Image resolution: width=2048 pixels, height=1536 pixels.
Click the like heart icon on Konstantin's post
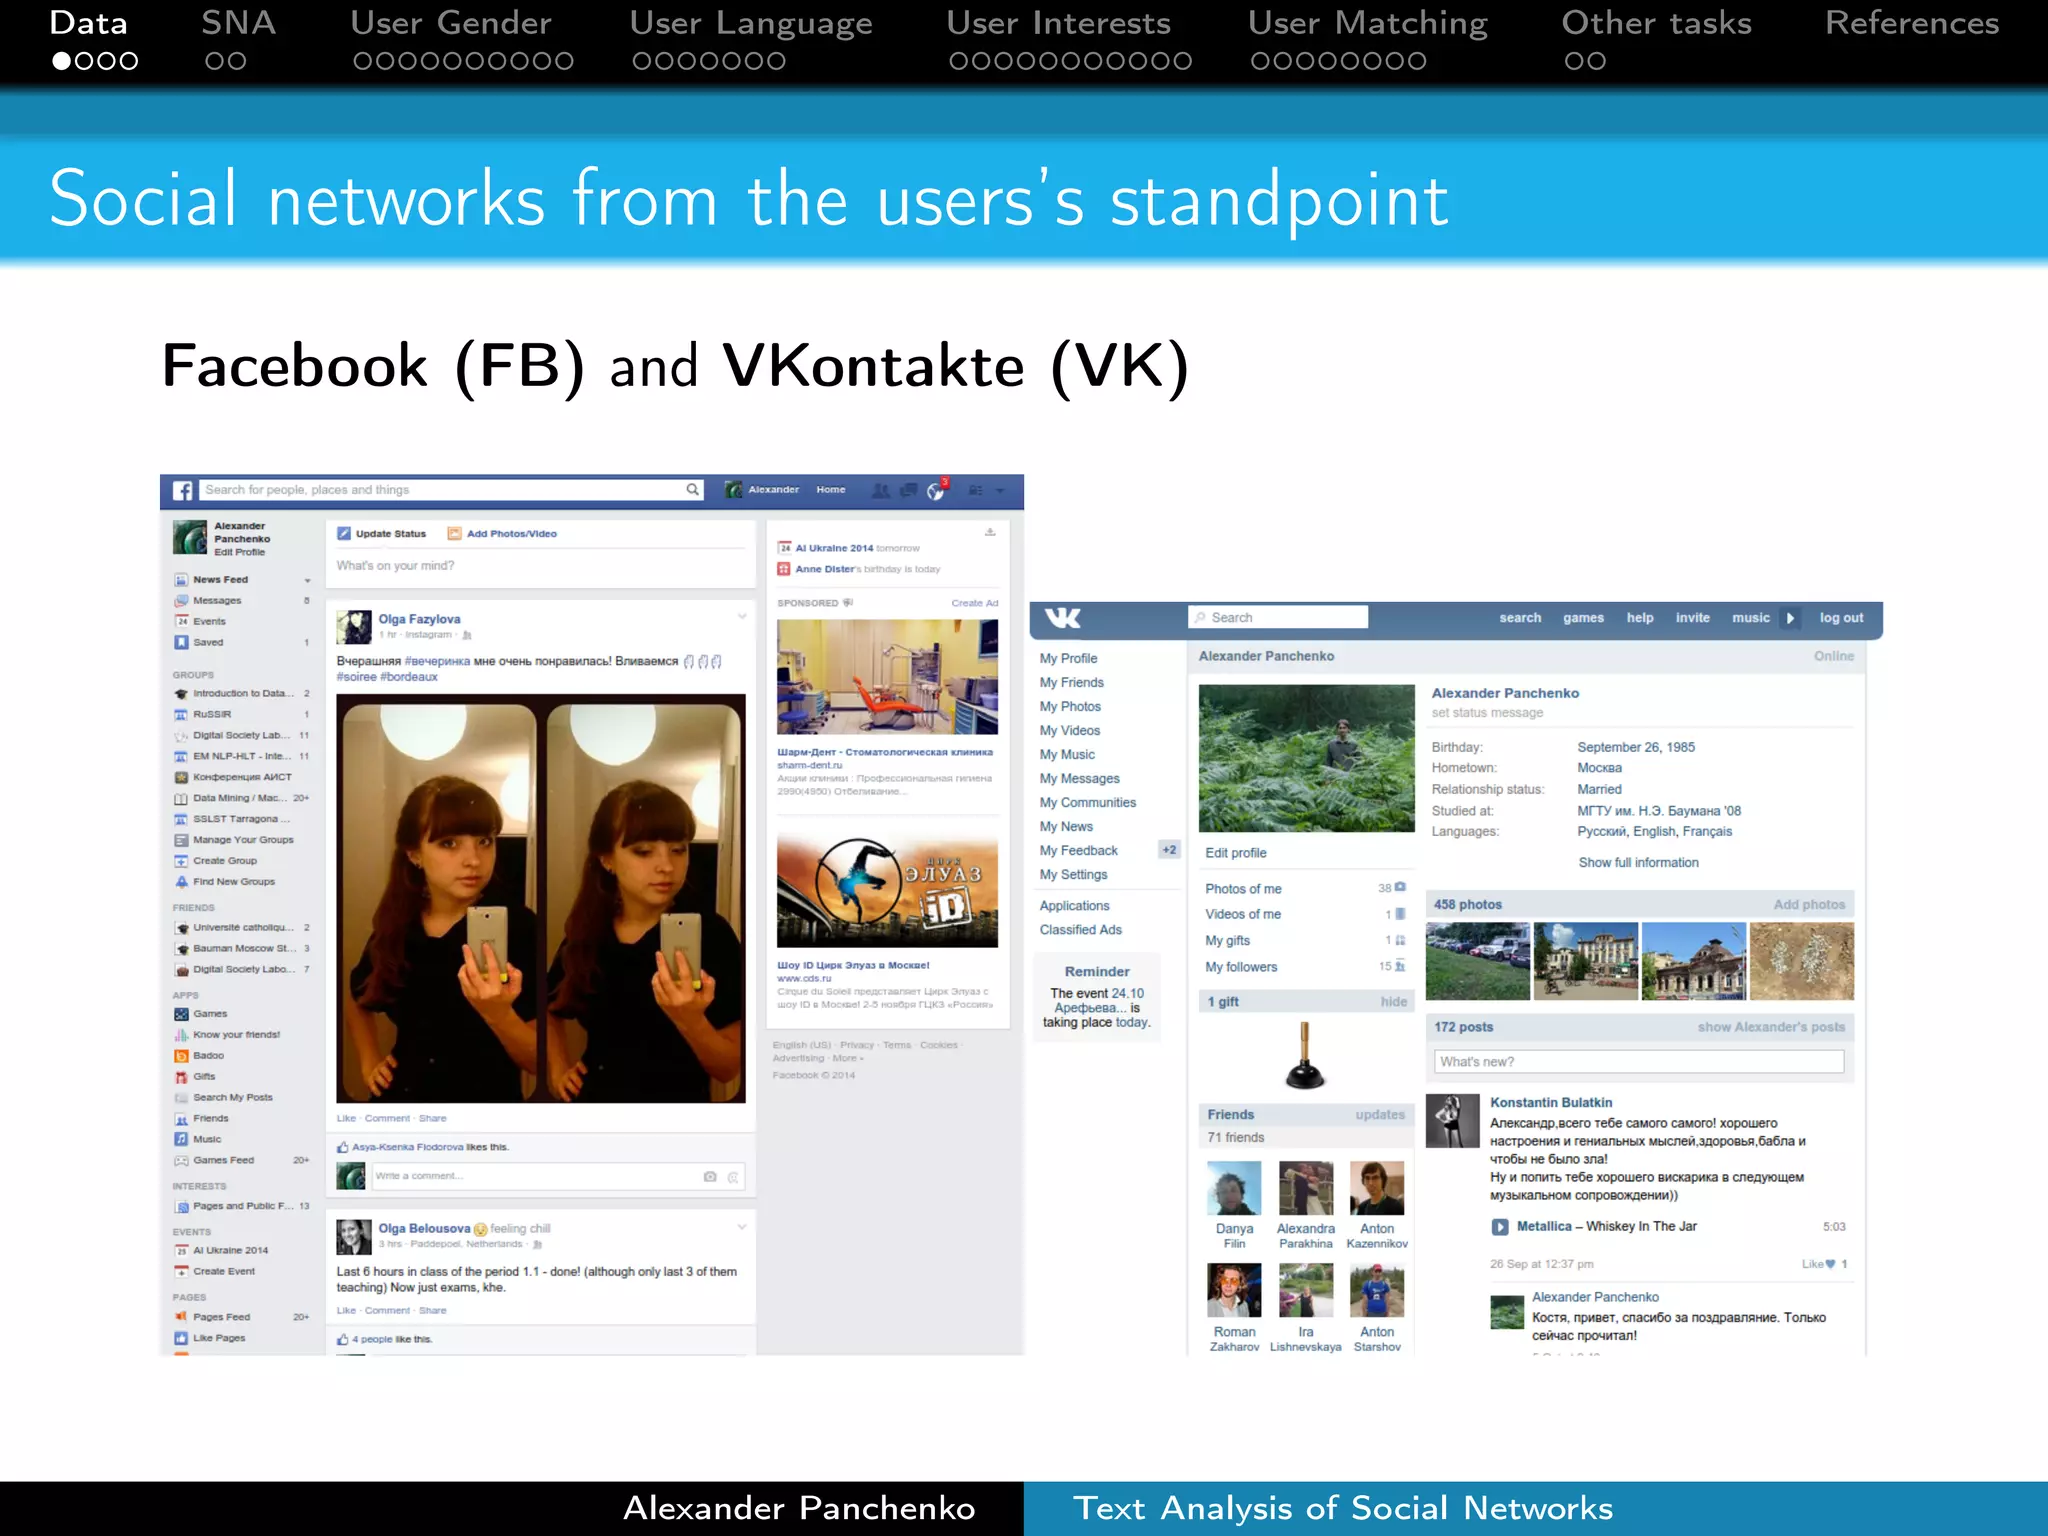(x=1830, y=1264)
